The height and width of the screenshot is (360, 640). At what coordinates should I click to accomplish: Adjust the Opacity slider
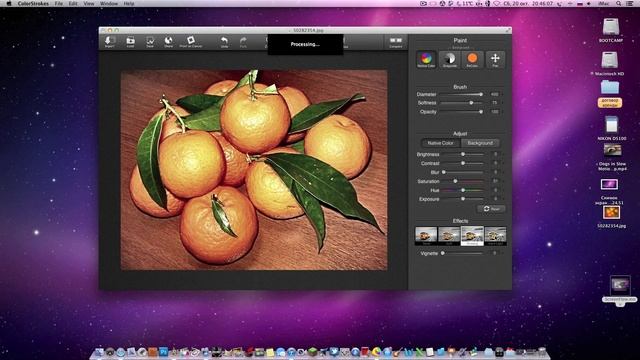pyautogui.click(x=462, y=111)
